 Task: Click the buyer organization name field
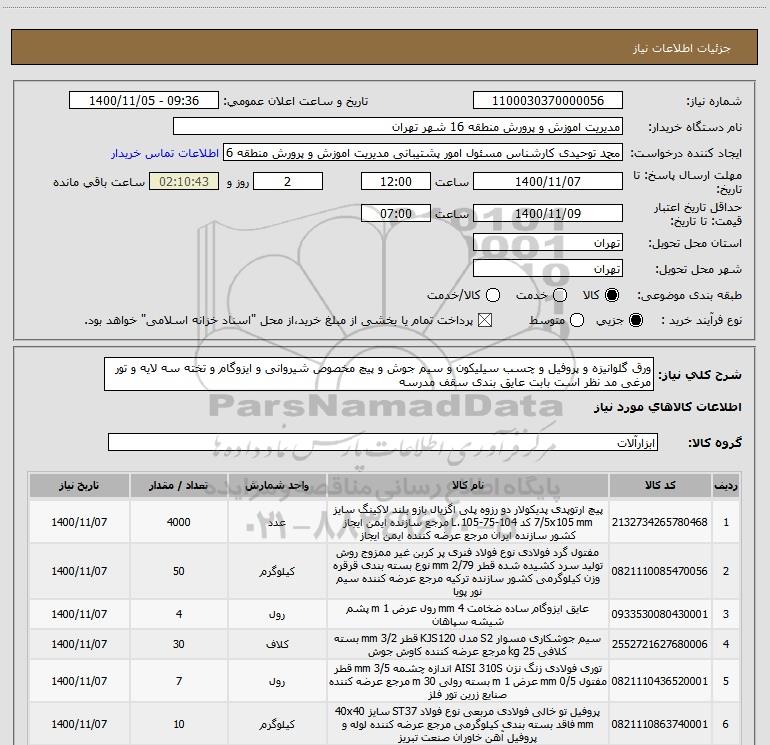tap(398, 127)
